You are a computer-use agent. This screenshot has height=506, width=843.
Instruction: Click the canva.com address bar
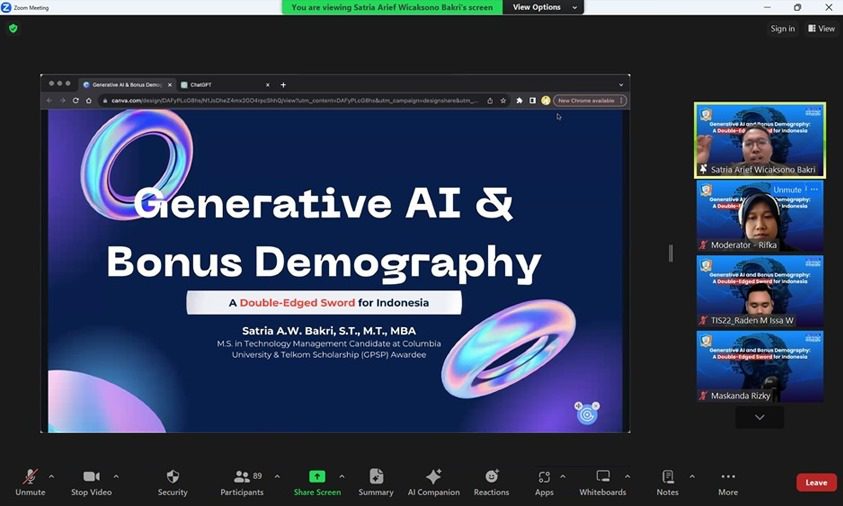pyautogui.click(x=295, y=101)
